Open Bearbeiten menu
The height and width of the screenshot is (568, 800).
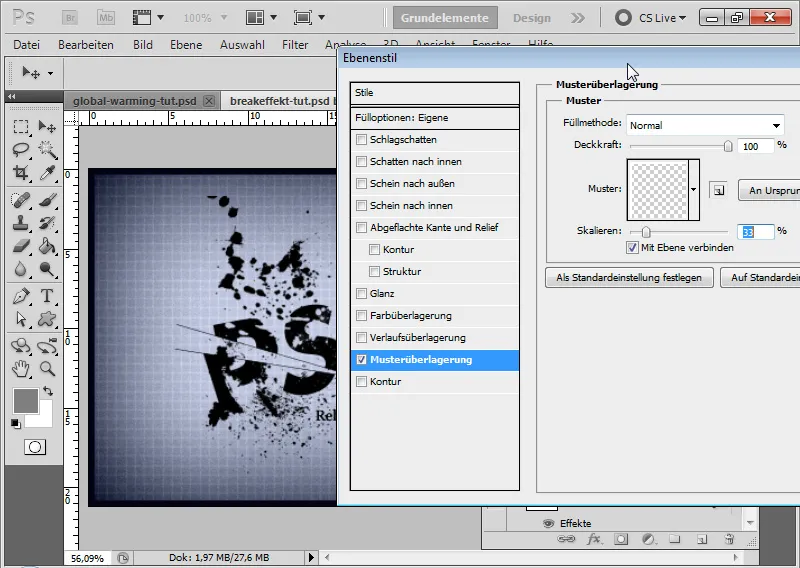86,45
